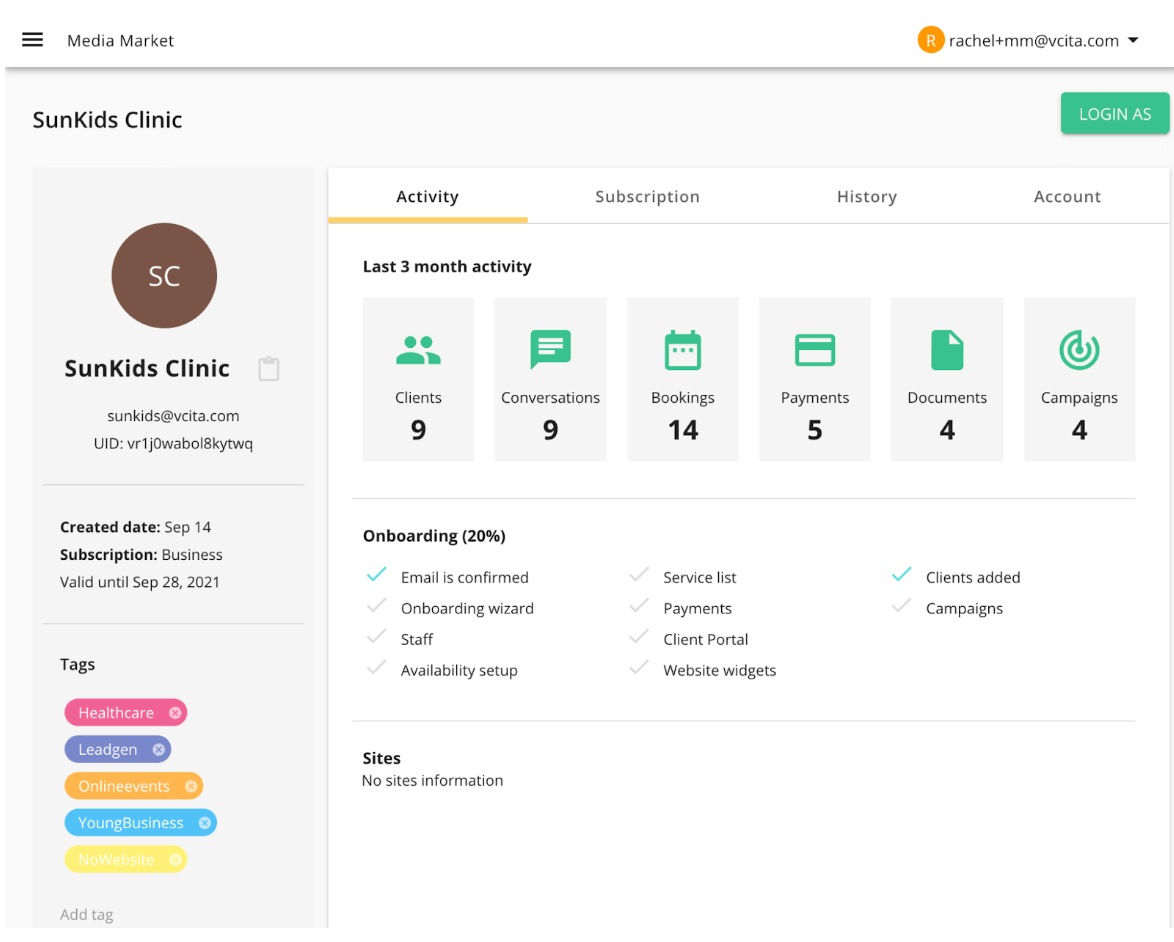1174x942 pixels.
Task: Click the Email is confirmed checkmark
Action: click(x=377, y=575)
